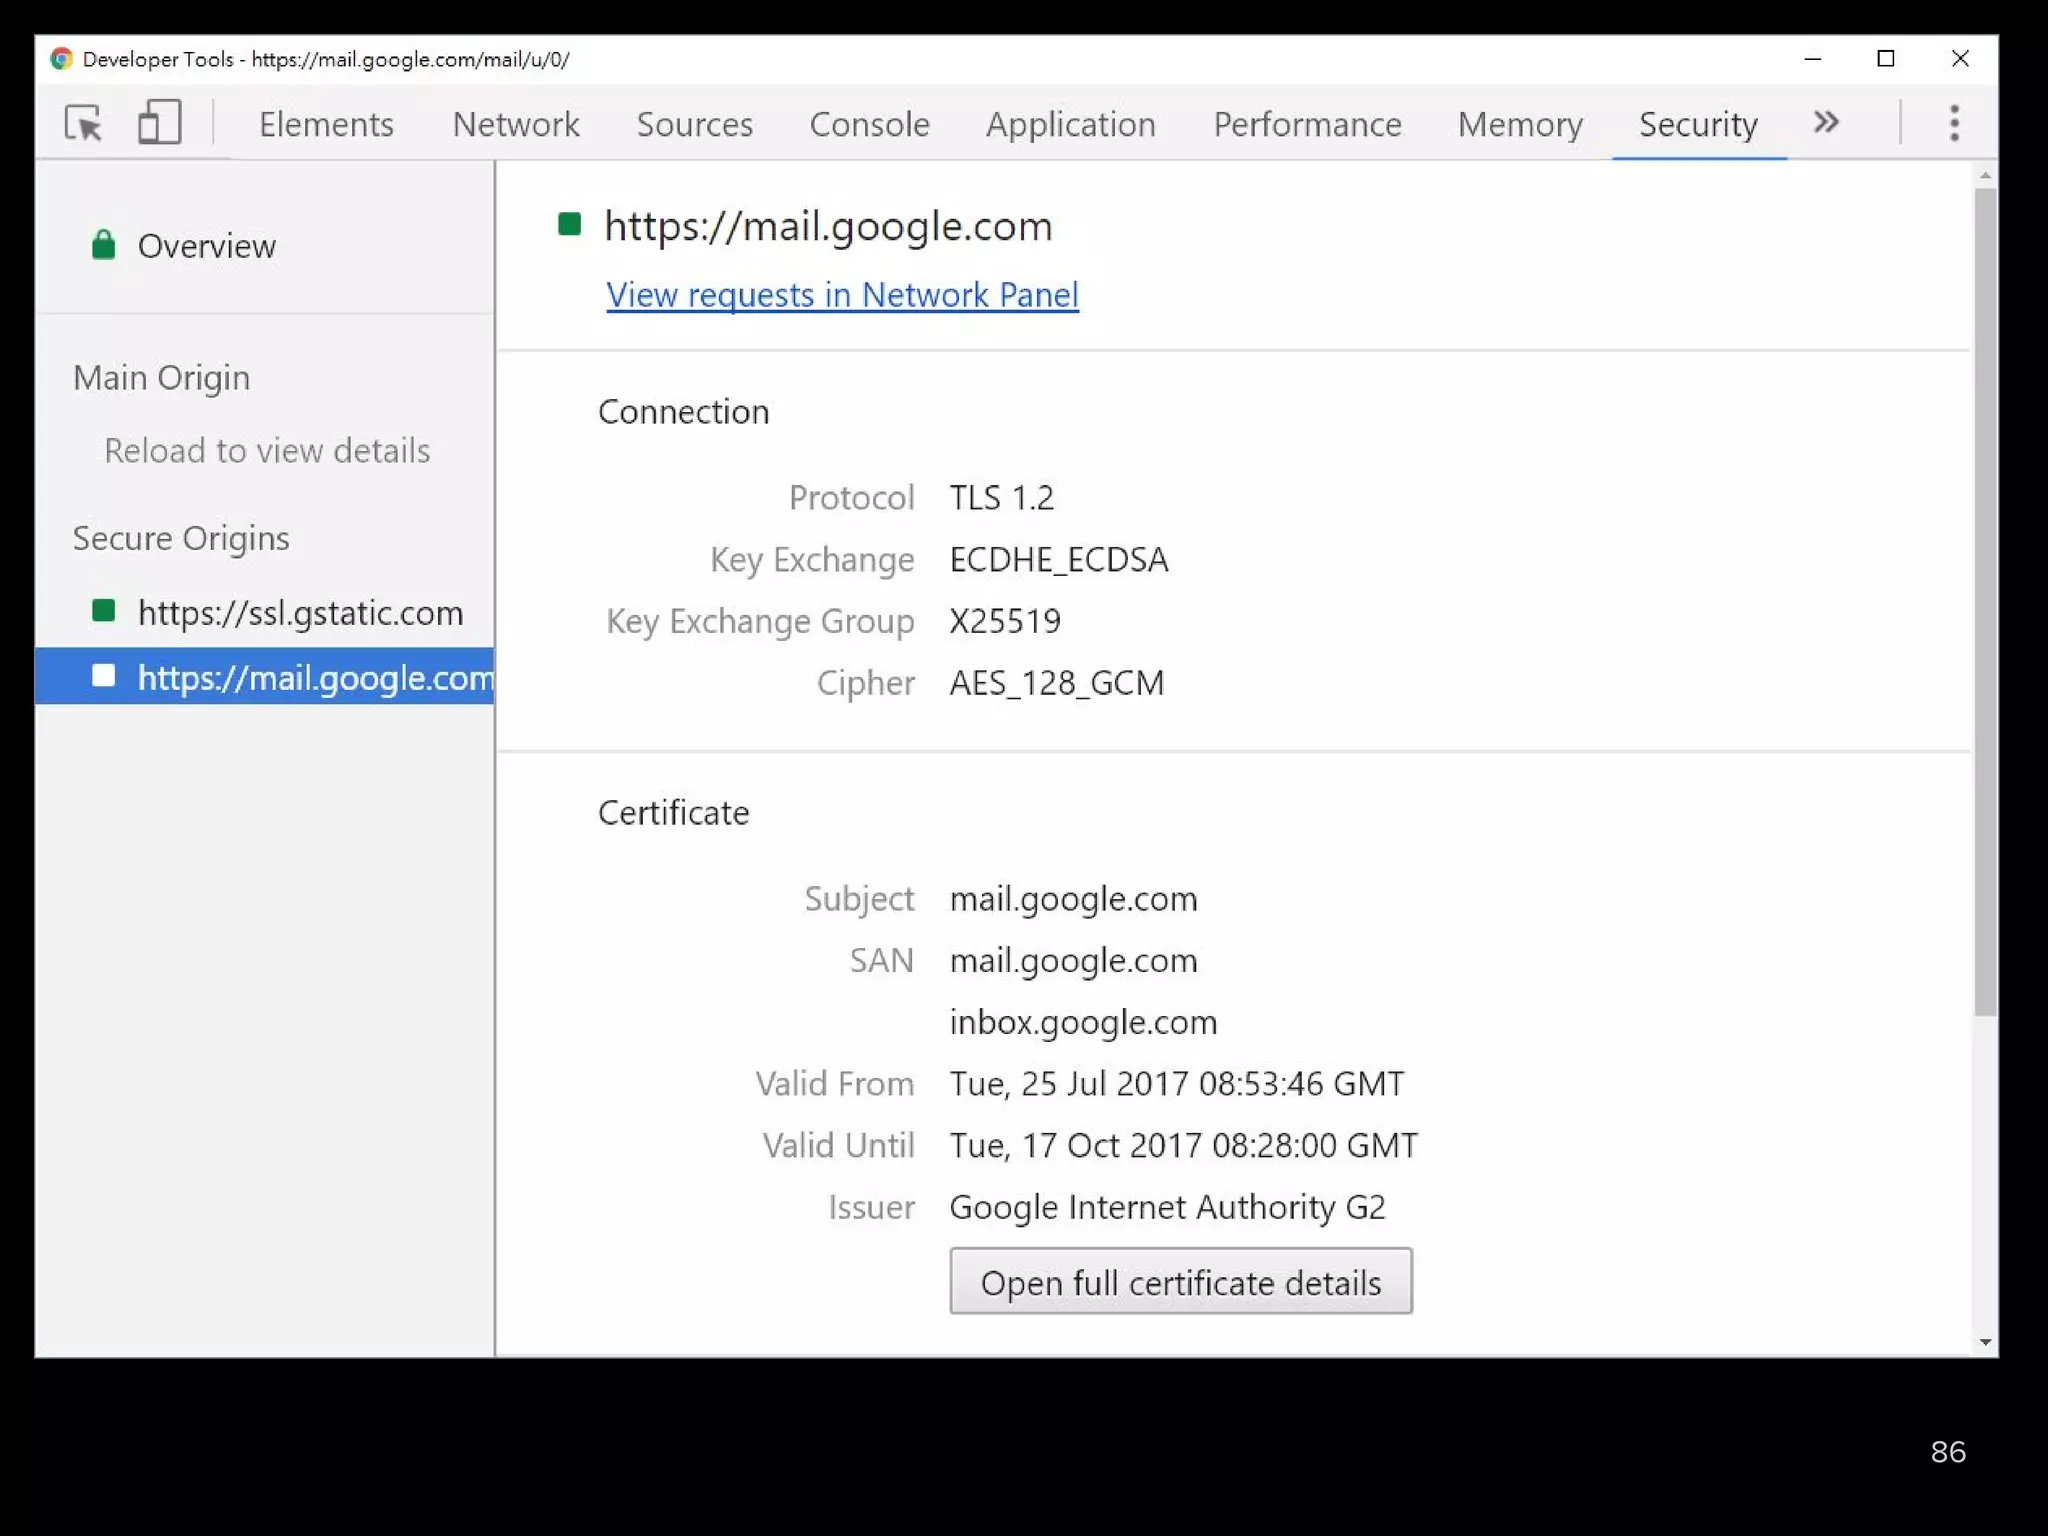Click the ECDHE_ECDSA key exchange value
This screenshot has width=2048, height=1536.
[1058, 559]
